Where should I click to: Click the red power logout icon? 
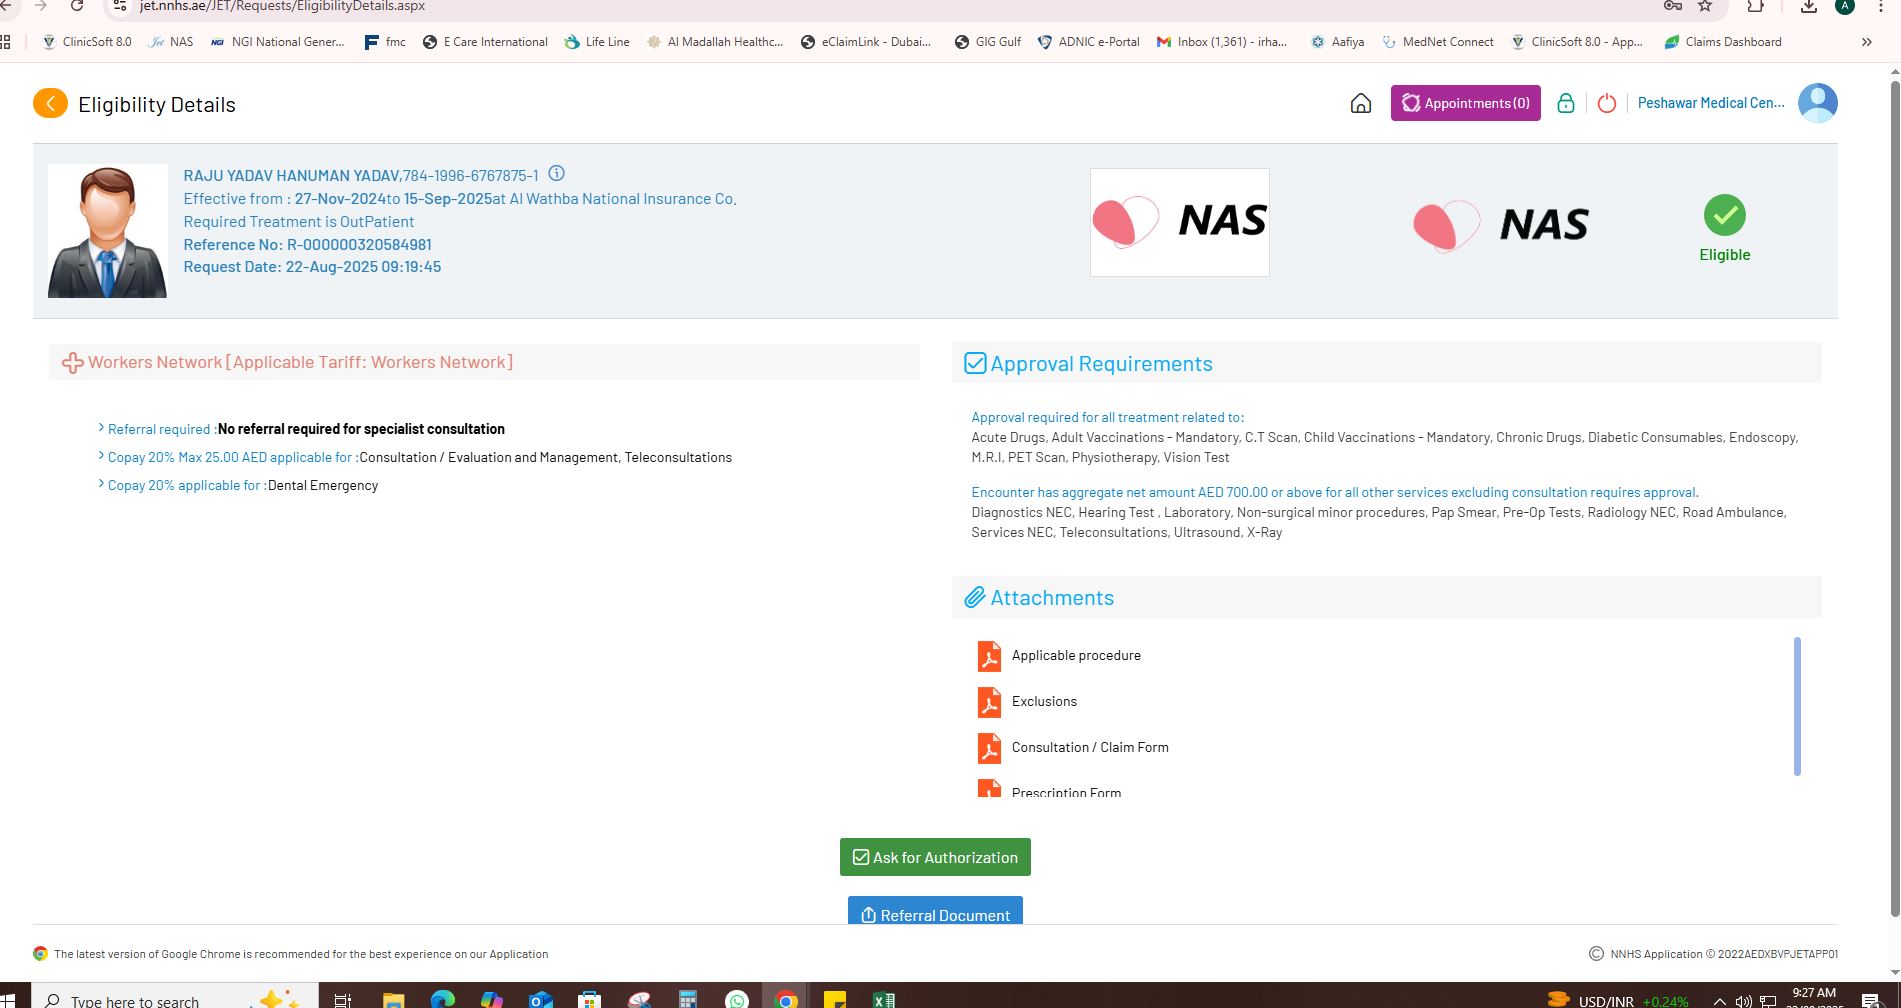[x=1606, y=103]
